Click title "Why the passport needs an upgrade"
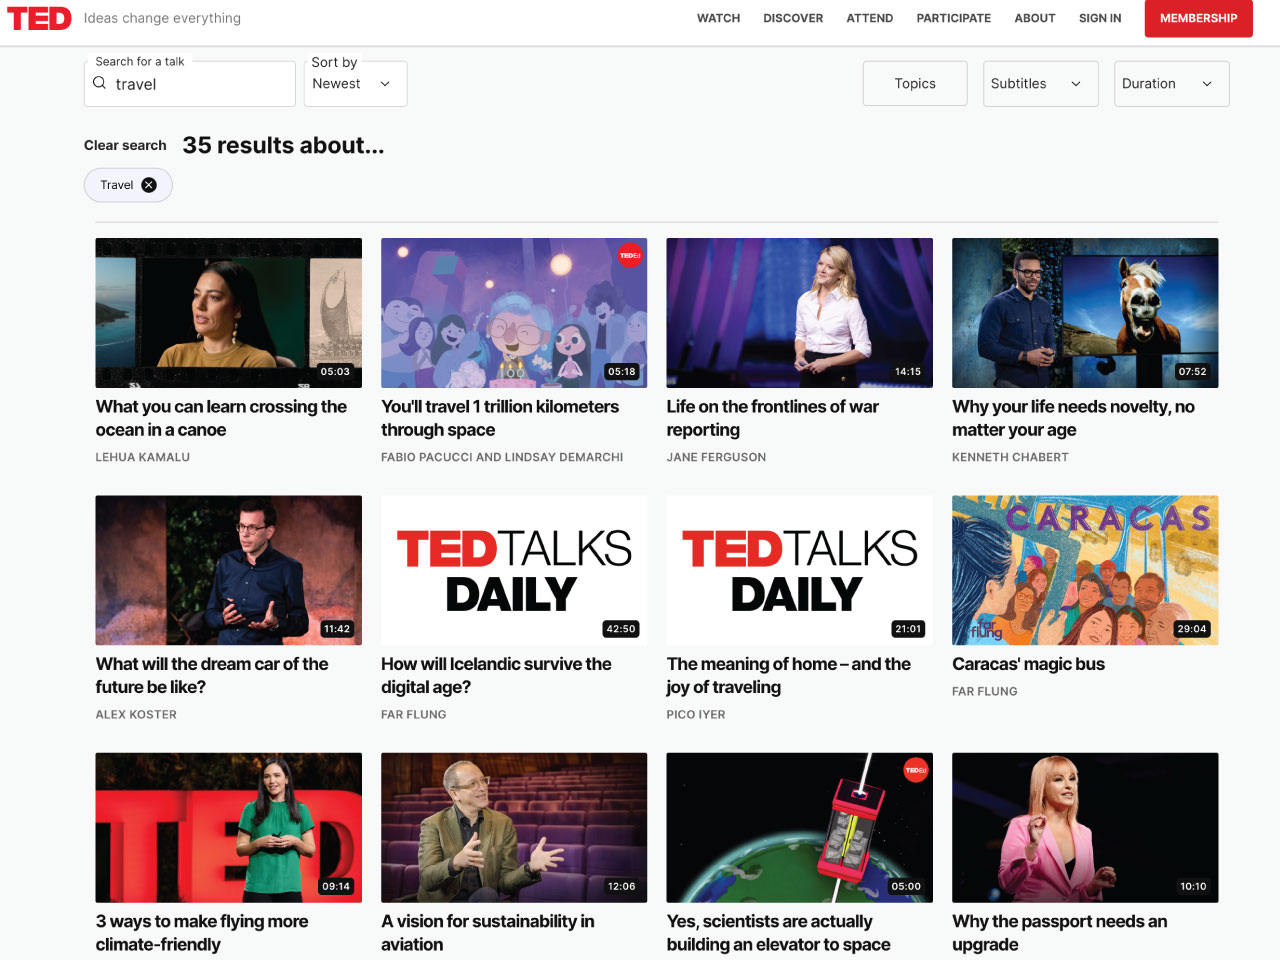This screenshot has width=1280, height=960. pyautogui.click(x=1060, y=933)
